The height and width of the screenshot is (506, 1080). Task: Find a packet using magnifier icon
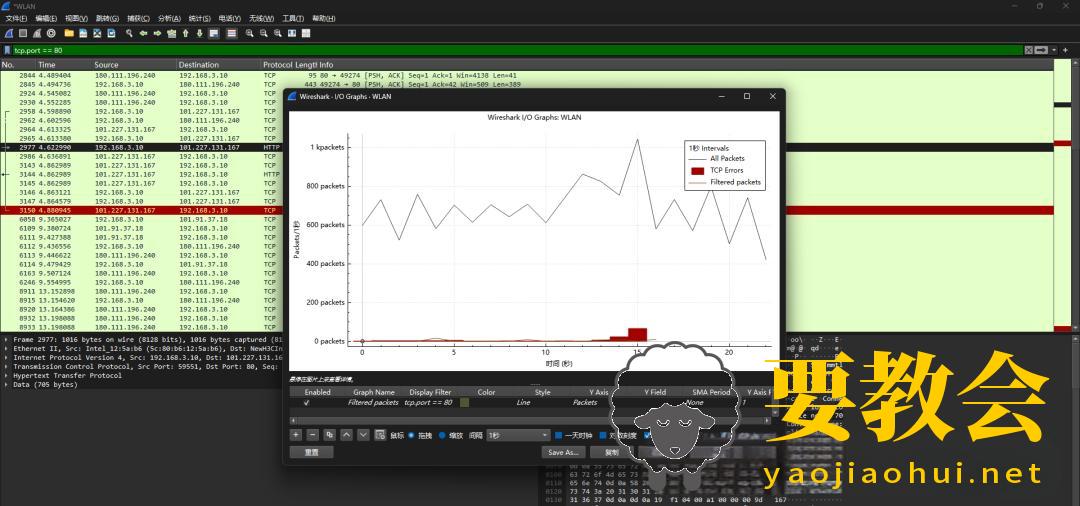point(129,33)
